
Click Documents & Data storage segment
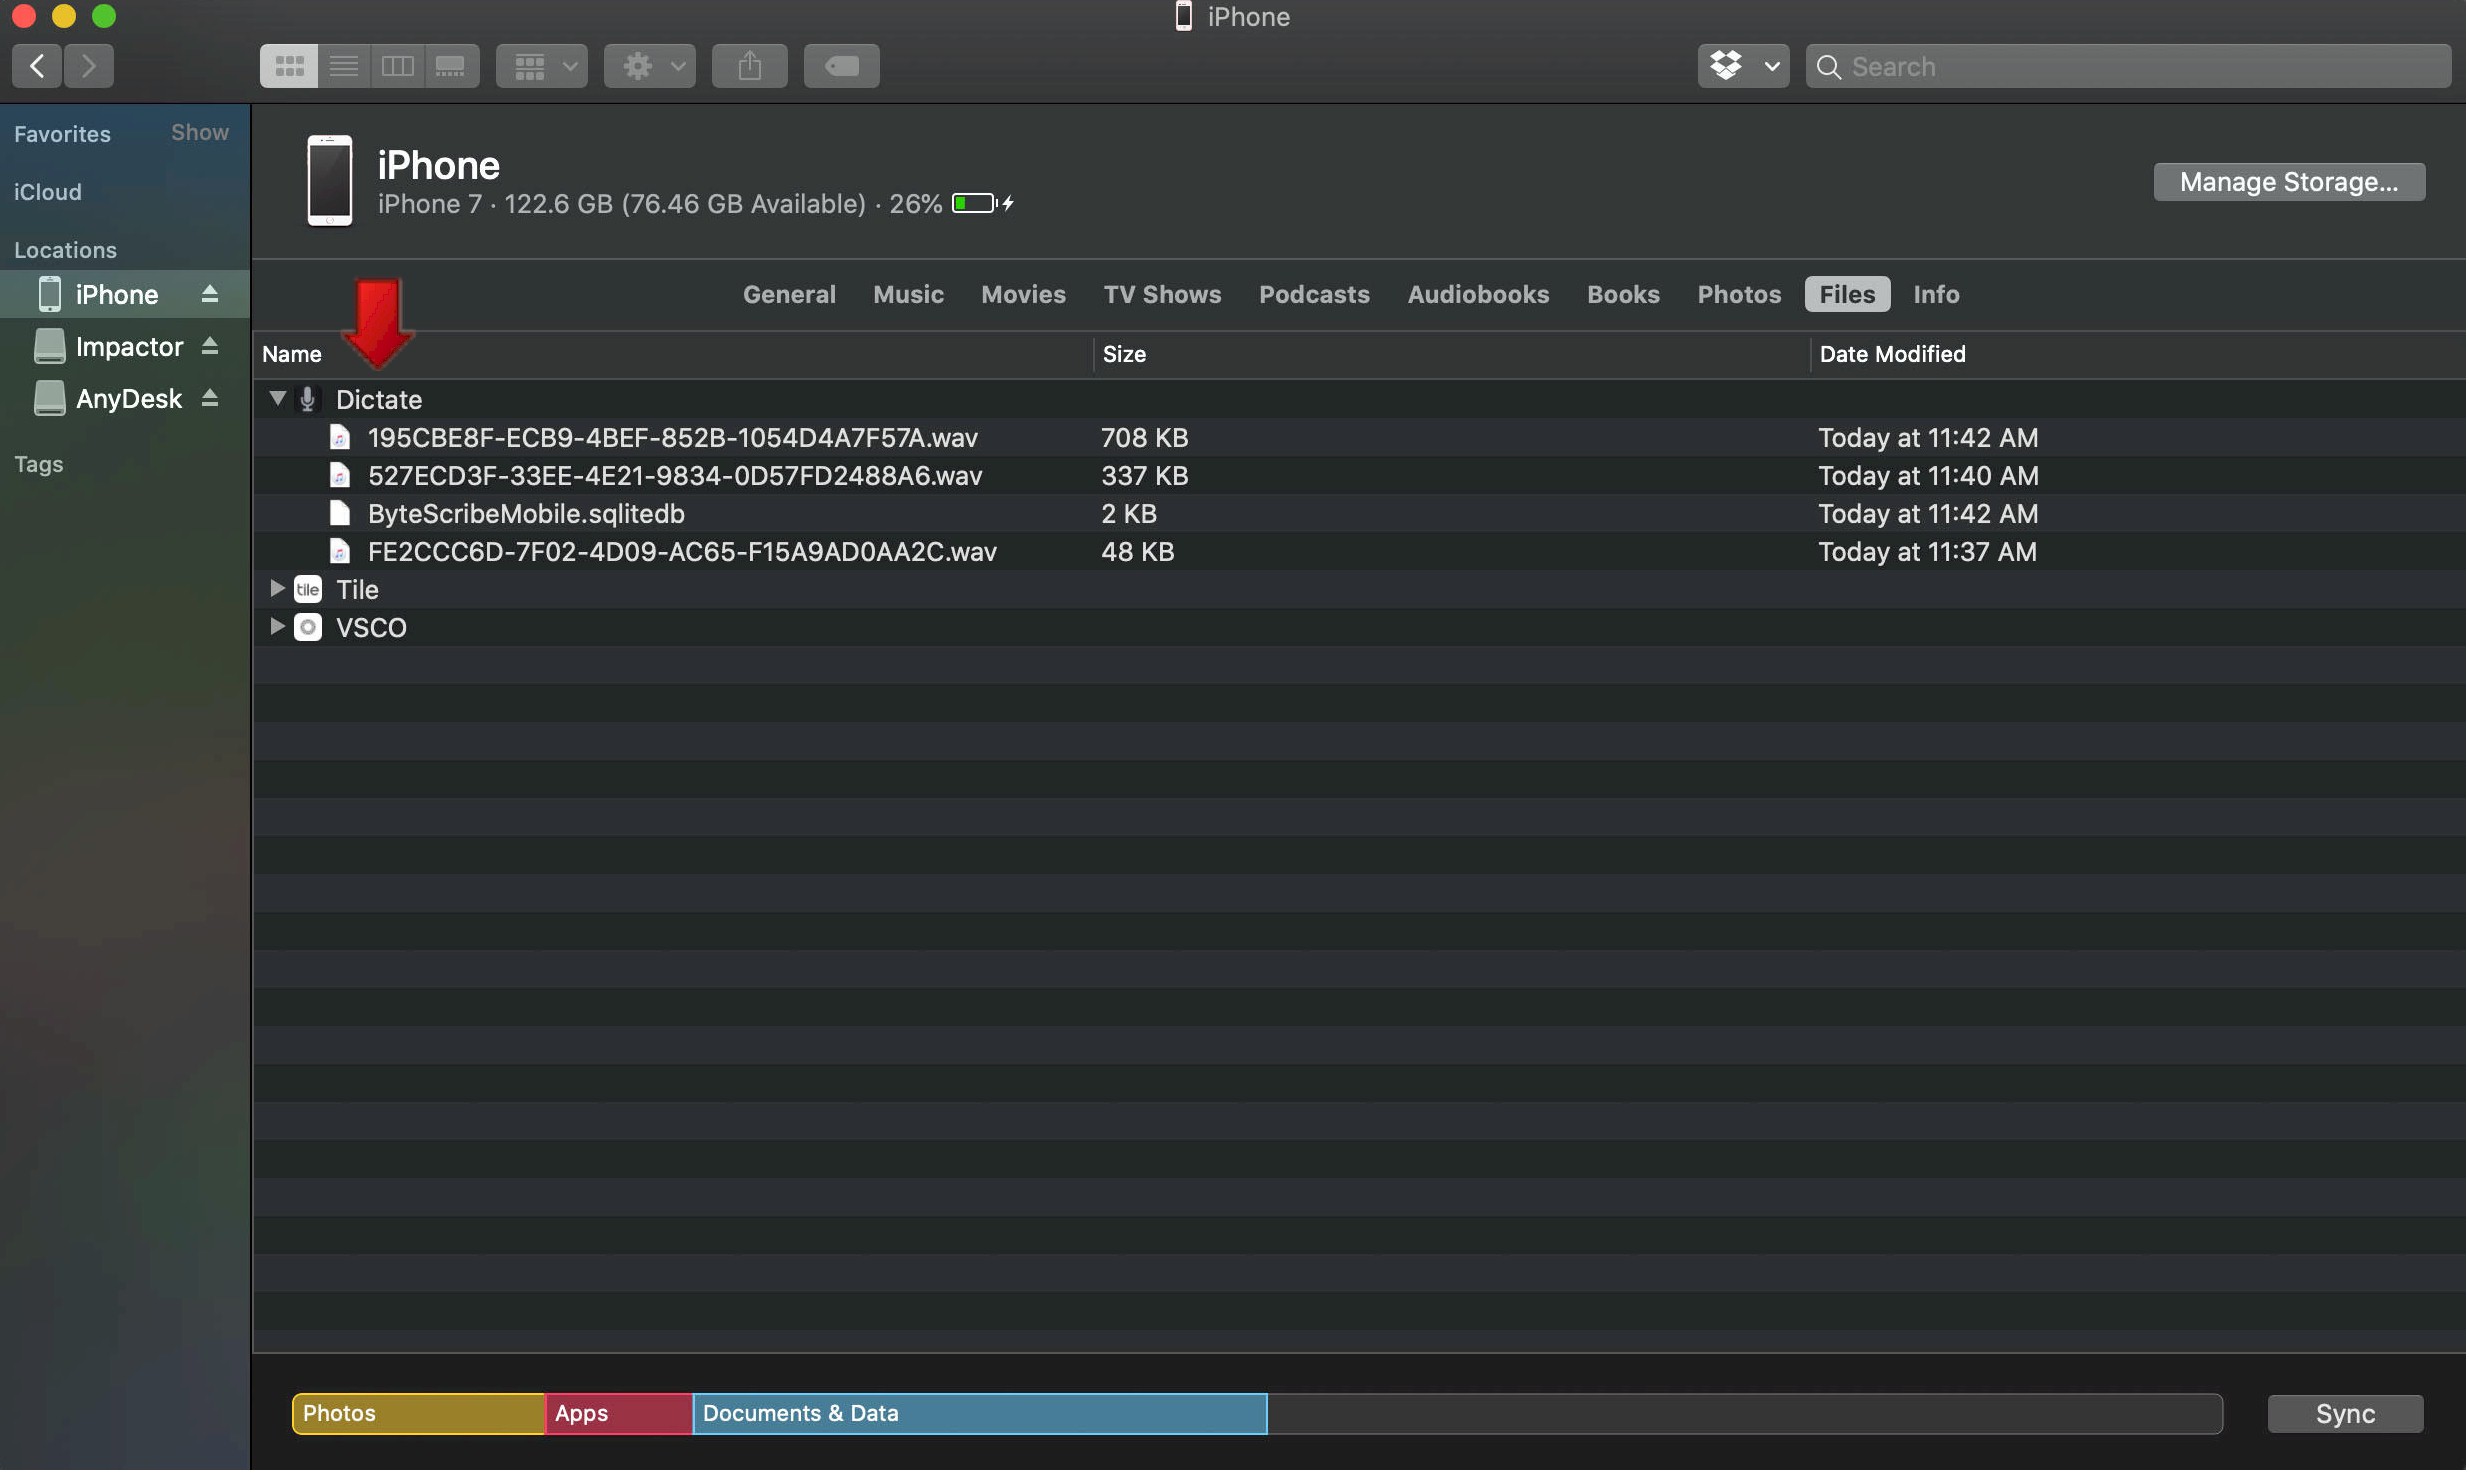pyautogui.click(x=980, y=1414)
